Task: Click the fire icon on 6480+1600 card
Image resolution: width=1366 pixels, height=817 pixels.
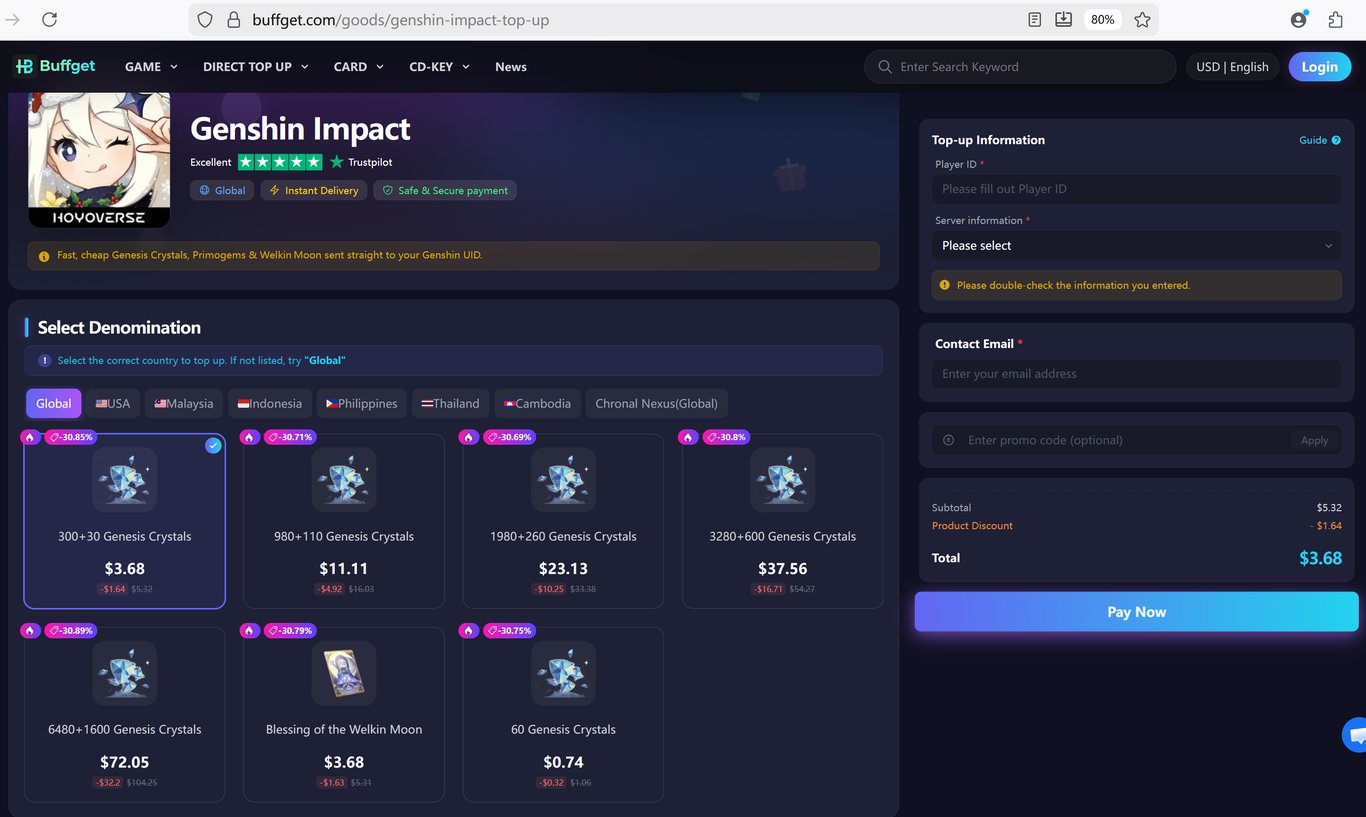Action: [x=30, y=631]
